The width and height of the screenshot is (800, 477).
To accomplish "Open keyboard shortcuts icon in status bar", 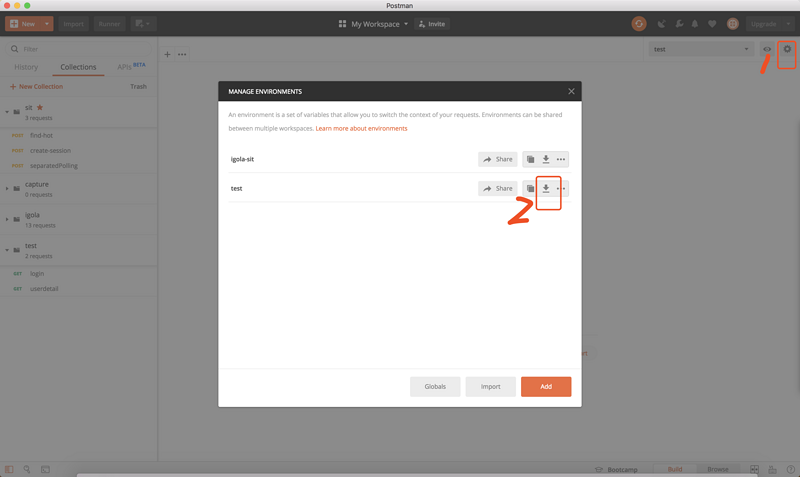I will (772, 469).
